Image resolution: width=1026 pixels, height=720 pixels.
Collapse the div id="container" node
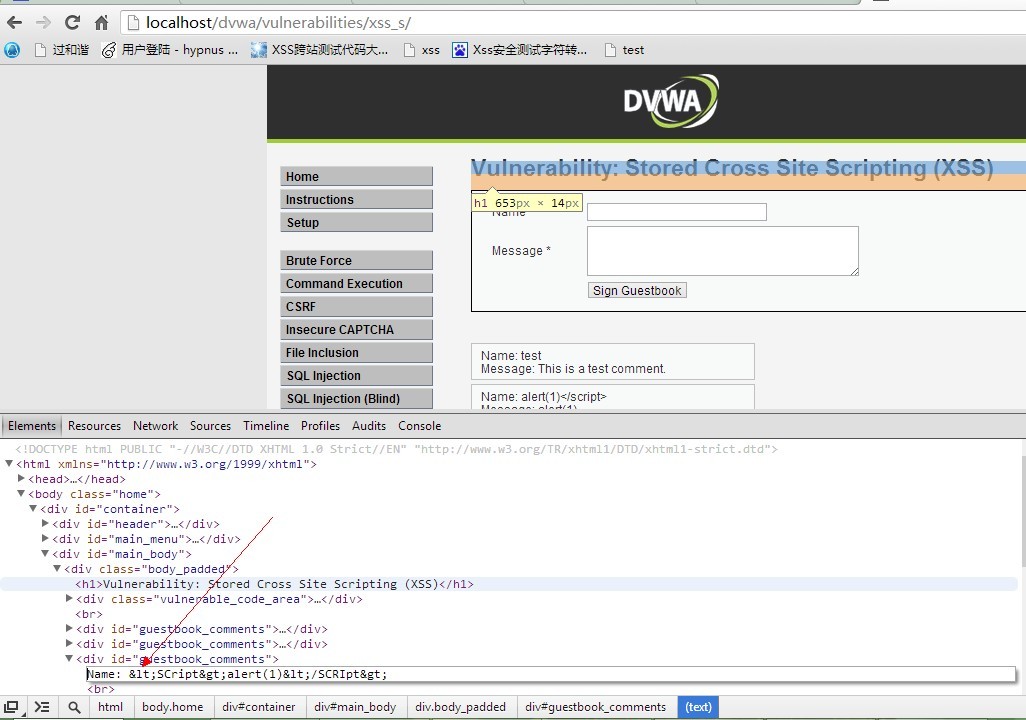33,508
